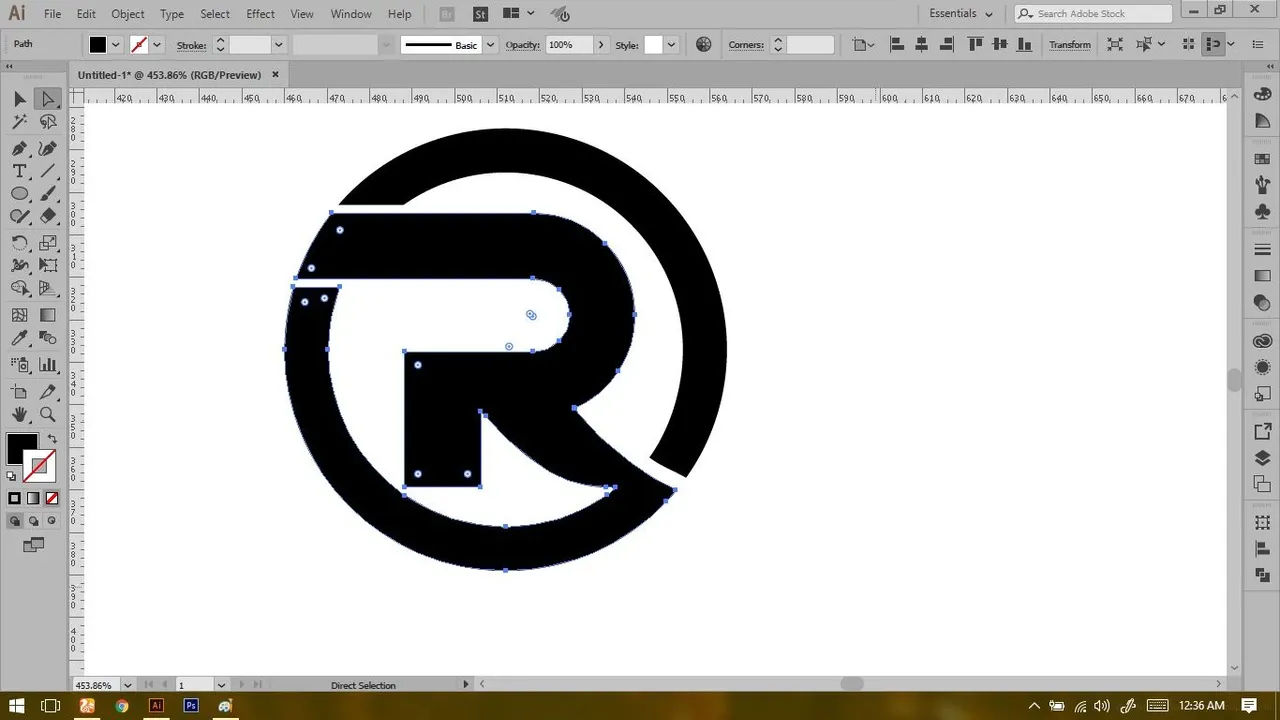
Task: Expand the Opacity slider arrow
Action: click(x=600, y=45)
